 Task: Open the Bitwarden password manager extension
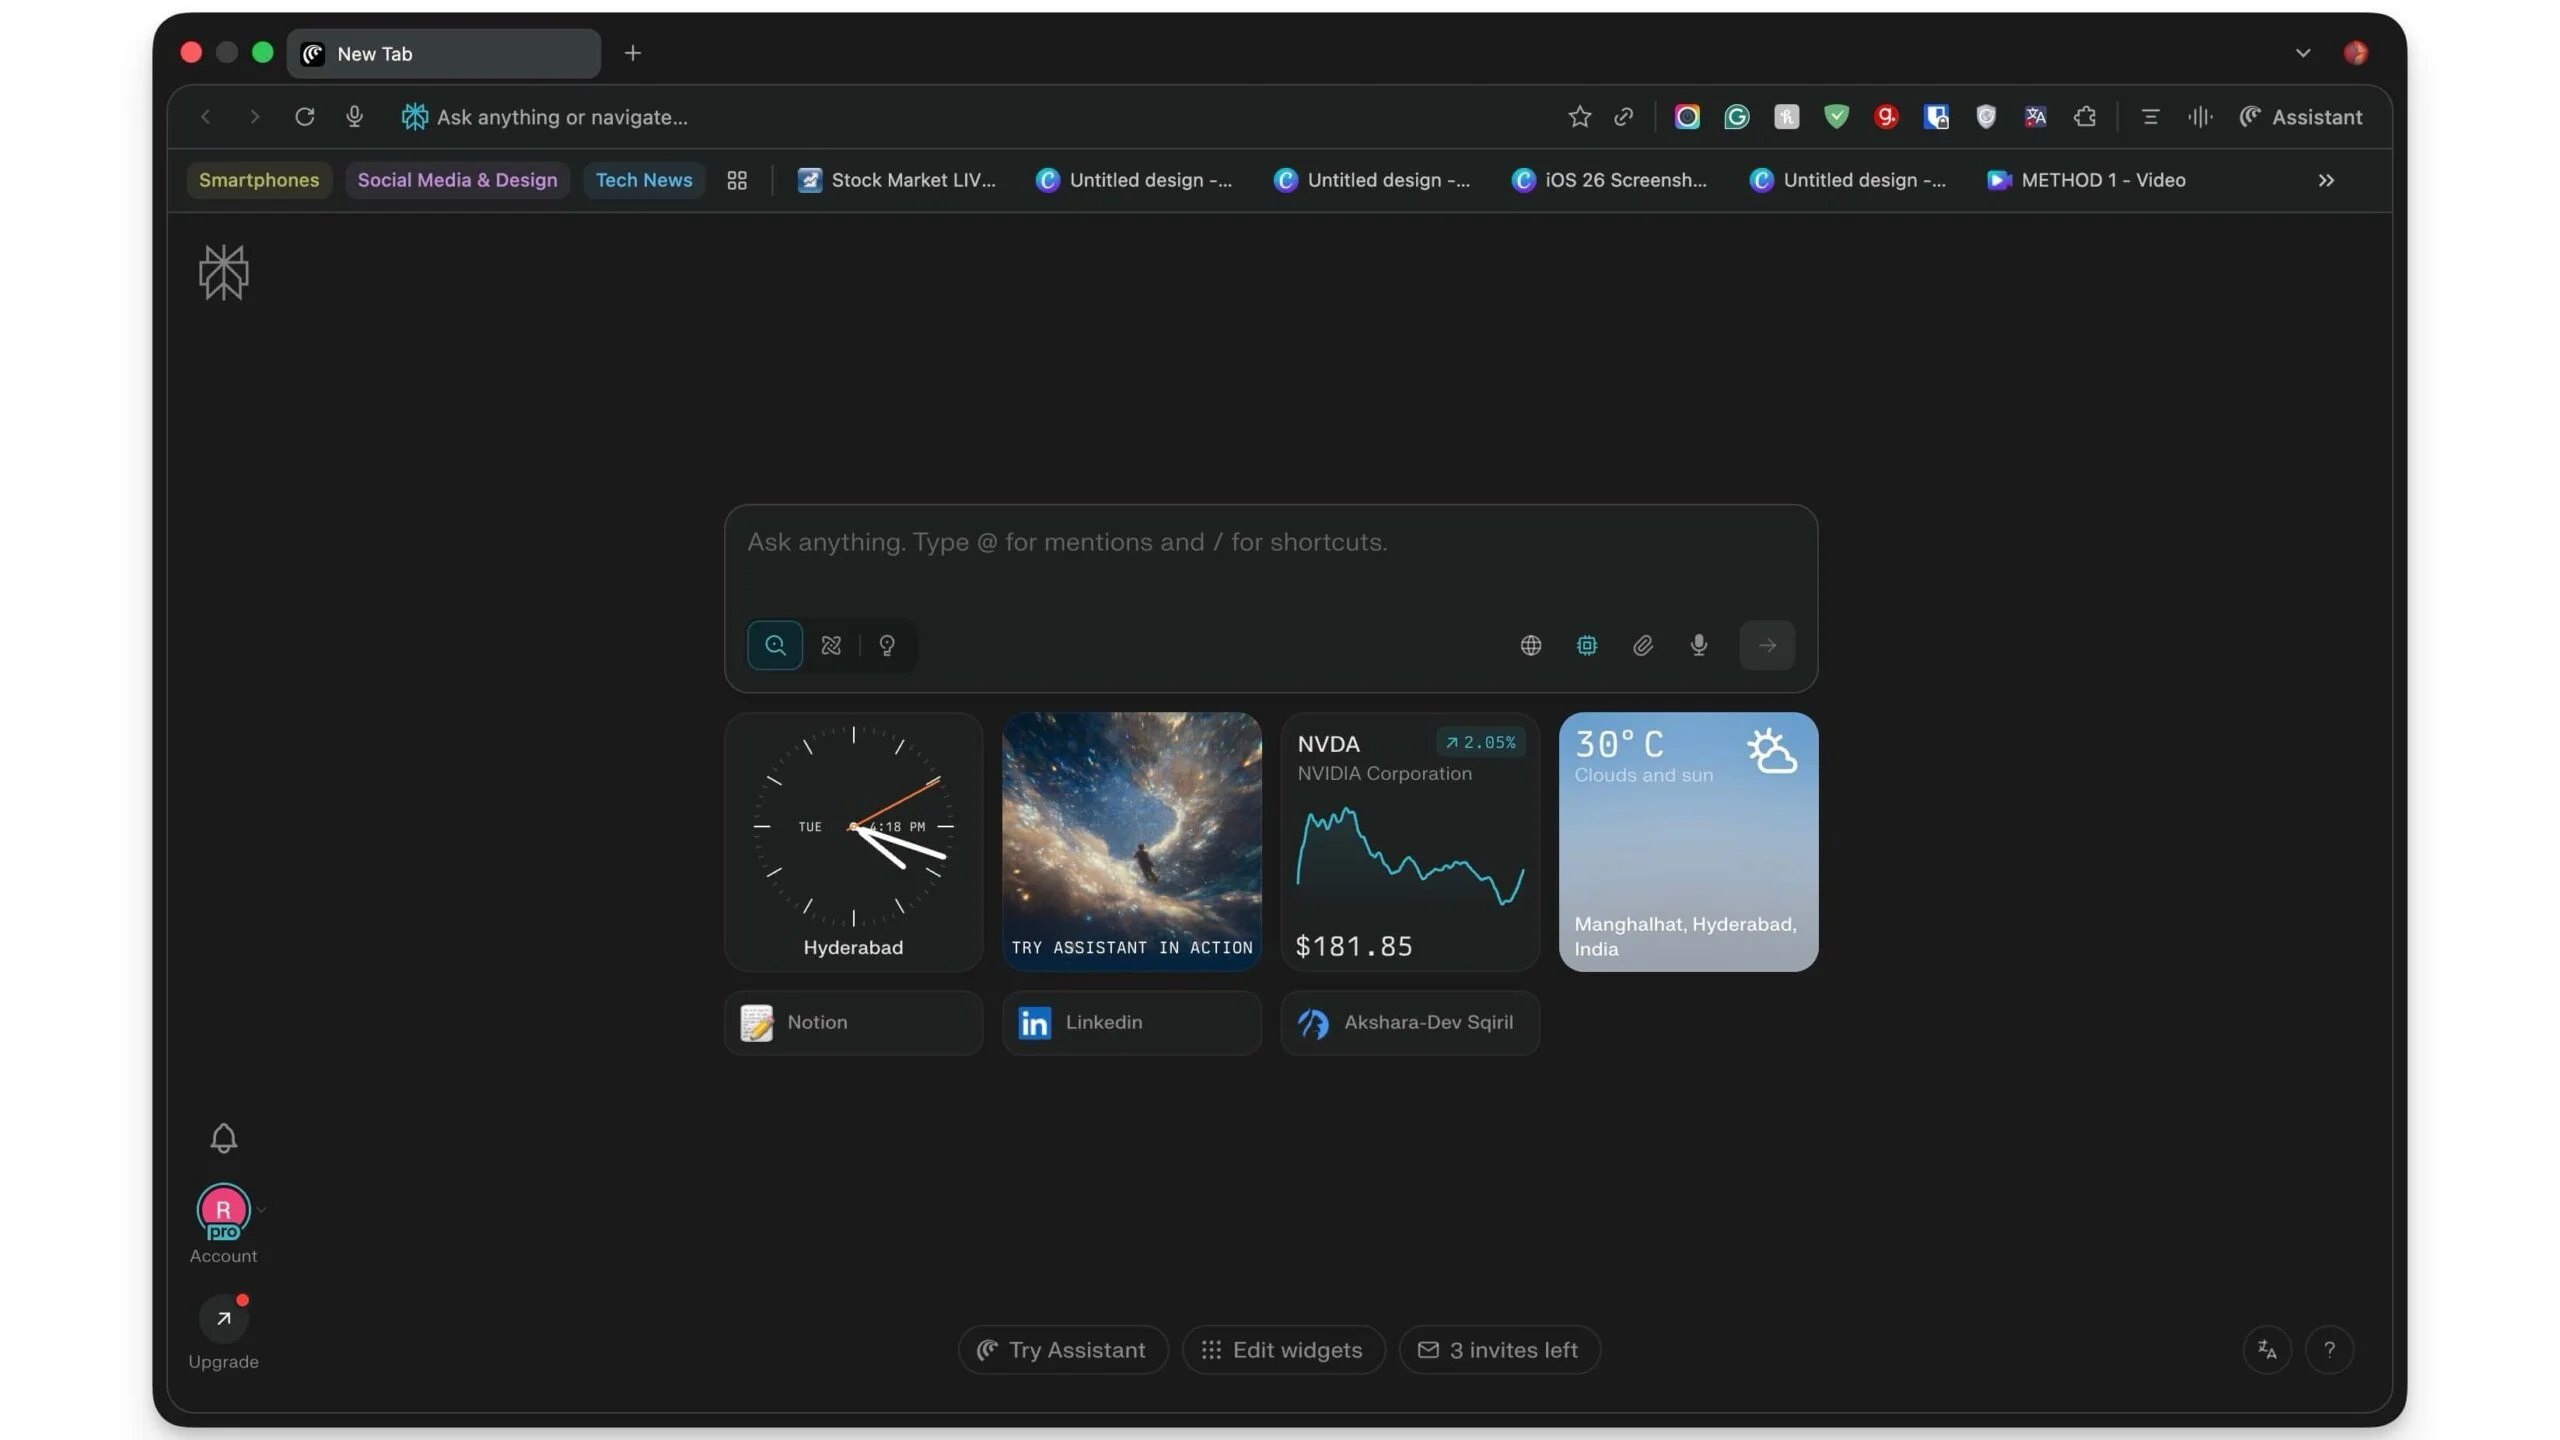click(x=1936, y=117)
